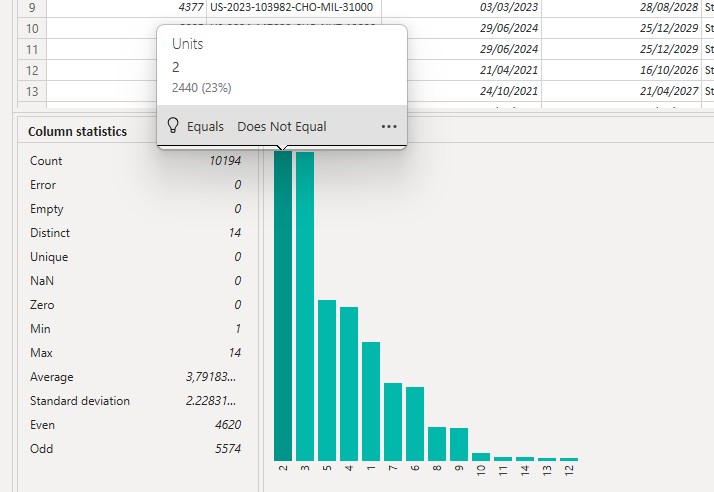
Task: Click the Zero statistic label
Action: [x=42, y=305]
